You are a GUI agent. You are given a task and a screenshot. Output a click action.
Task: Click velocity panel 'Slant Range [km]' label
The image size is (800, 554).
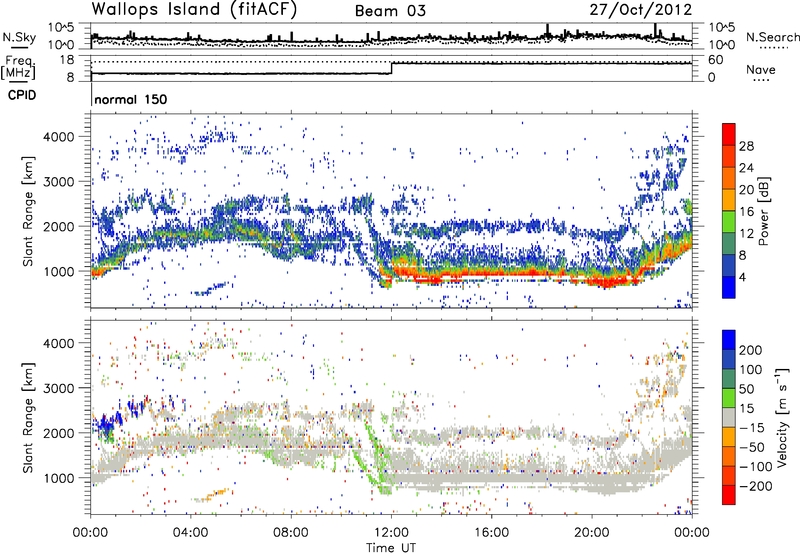[28, 417]
